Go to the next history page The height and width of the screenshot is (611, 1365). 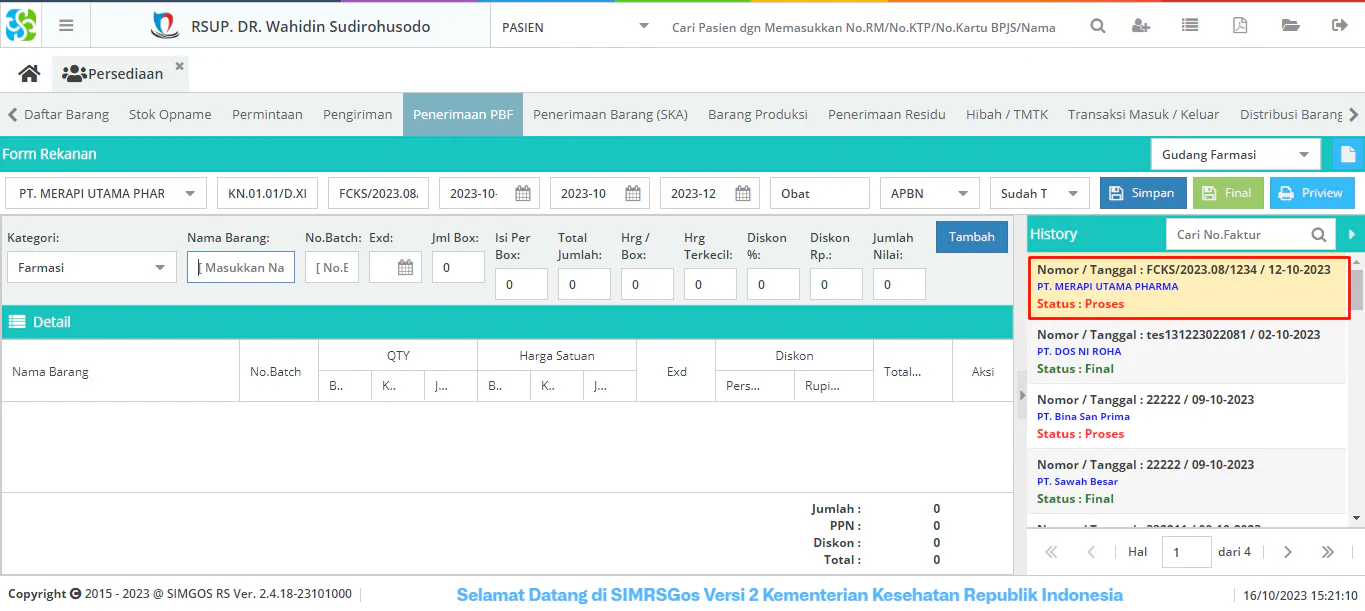coord(1288,552)
